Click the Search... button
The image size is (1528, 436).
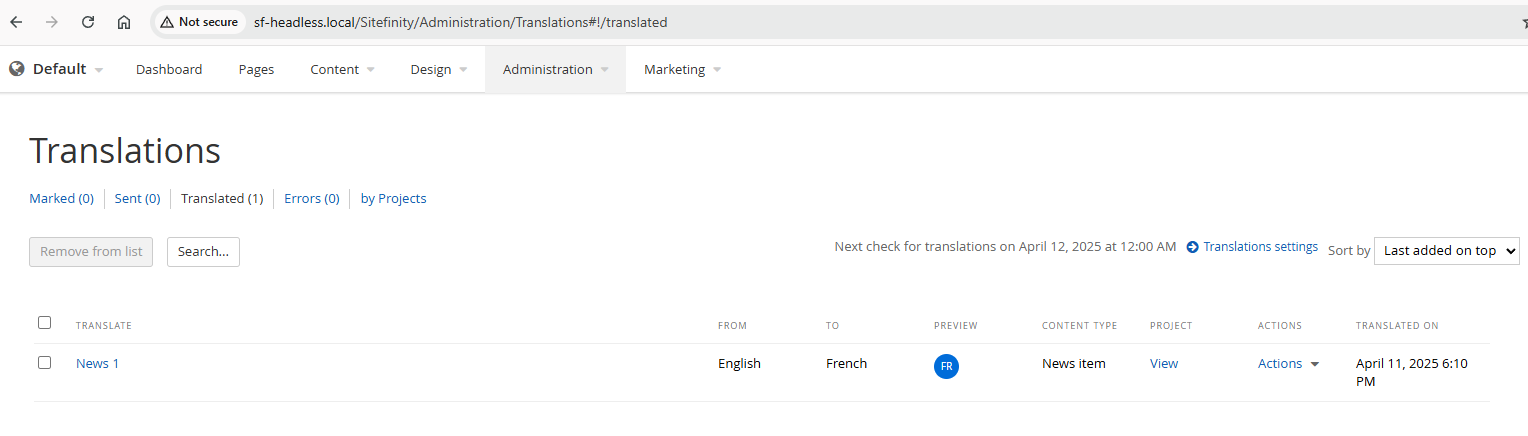click(x=203, y=252)
